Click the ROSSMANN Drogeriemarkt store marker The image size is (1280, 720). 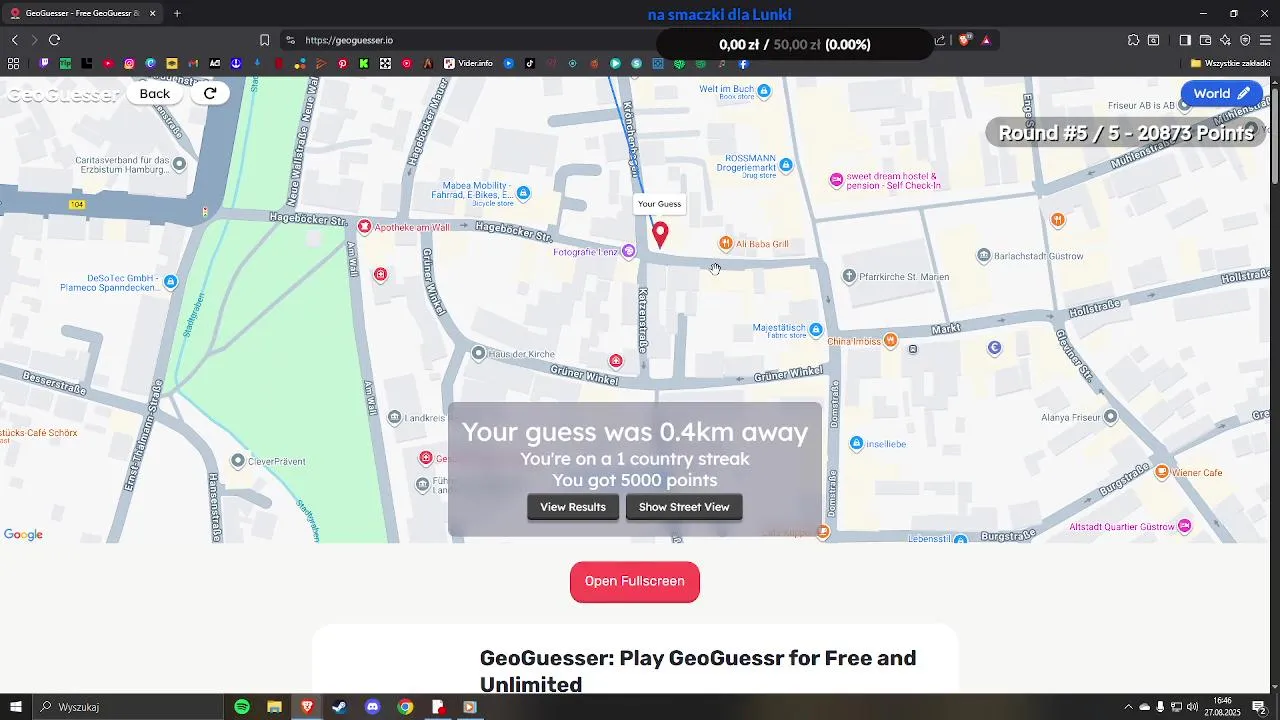tap(786, 164)
